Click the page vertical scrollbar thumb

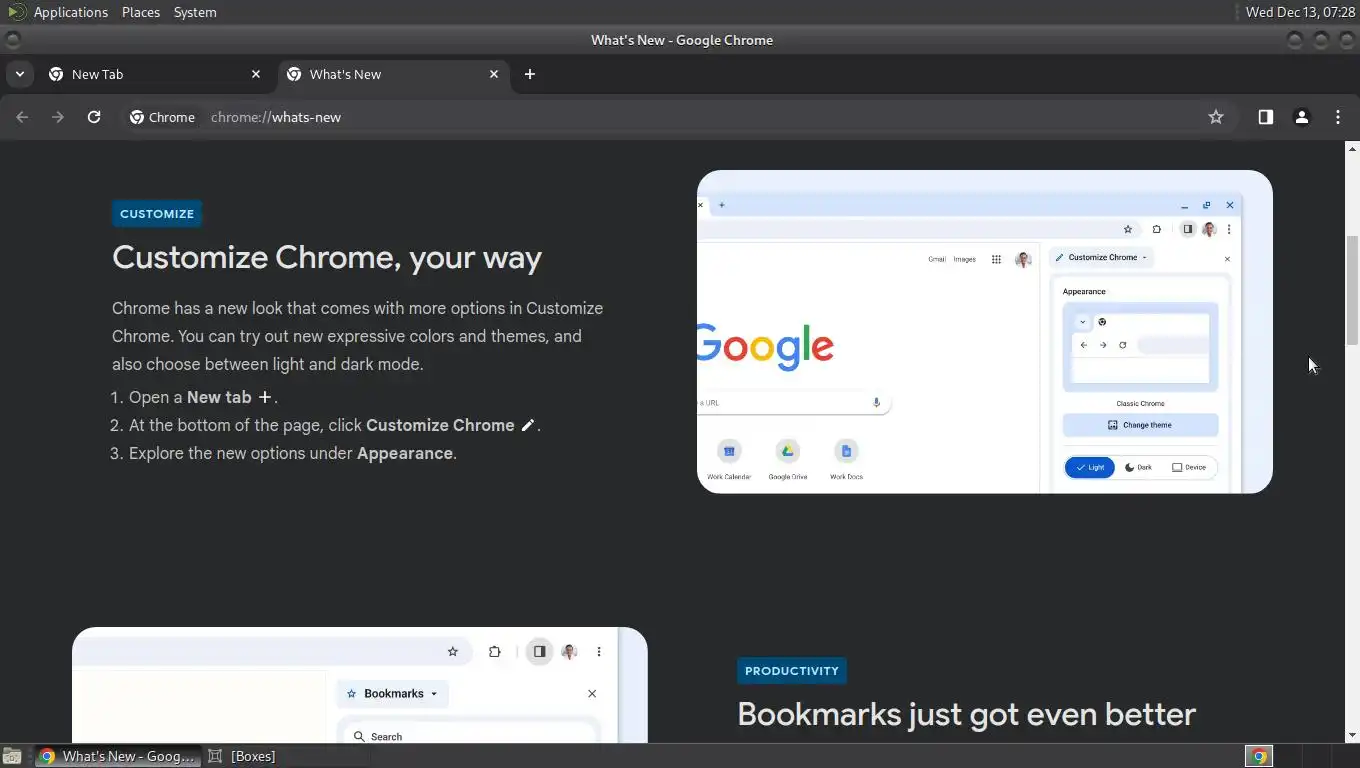pos(1352,290)
